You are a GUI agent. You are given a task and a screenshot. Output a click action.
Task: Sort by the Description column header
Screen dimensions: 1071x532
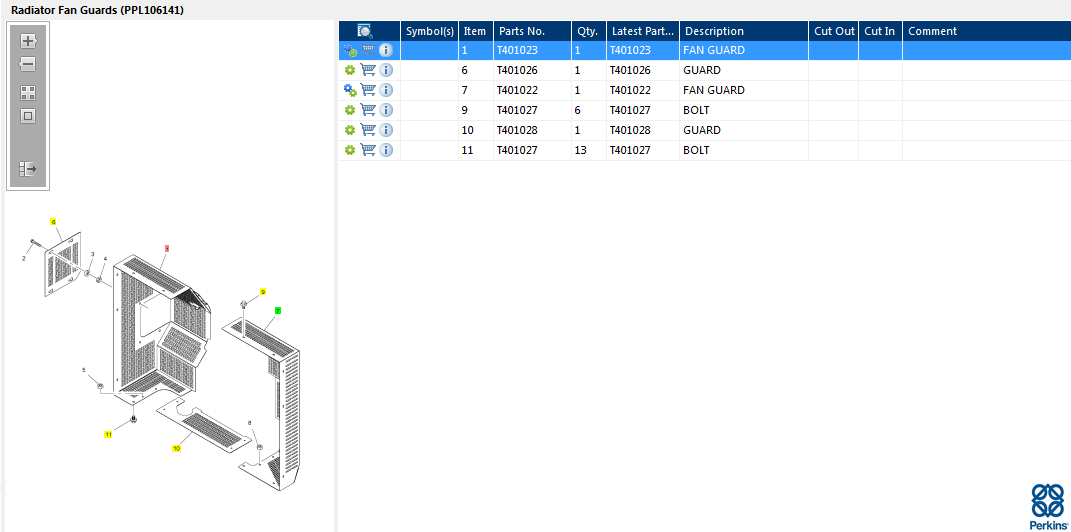[744, 31]
